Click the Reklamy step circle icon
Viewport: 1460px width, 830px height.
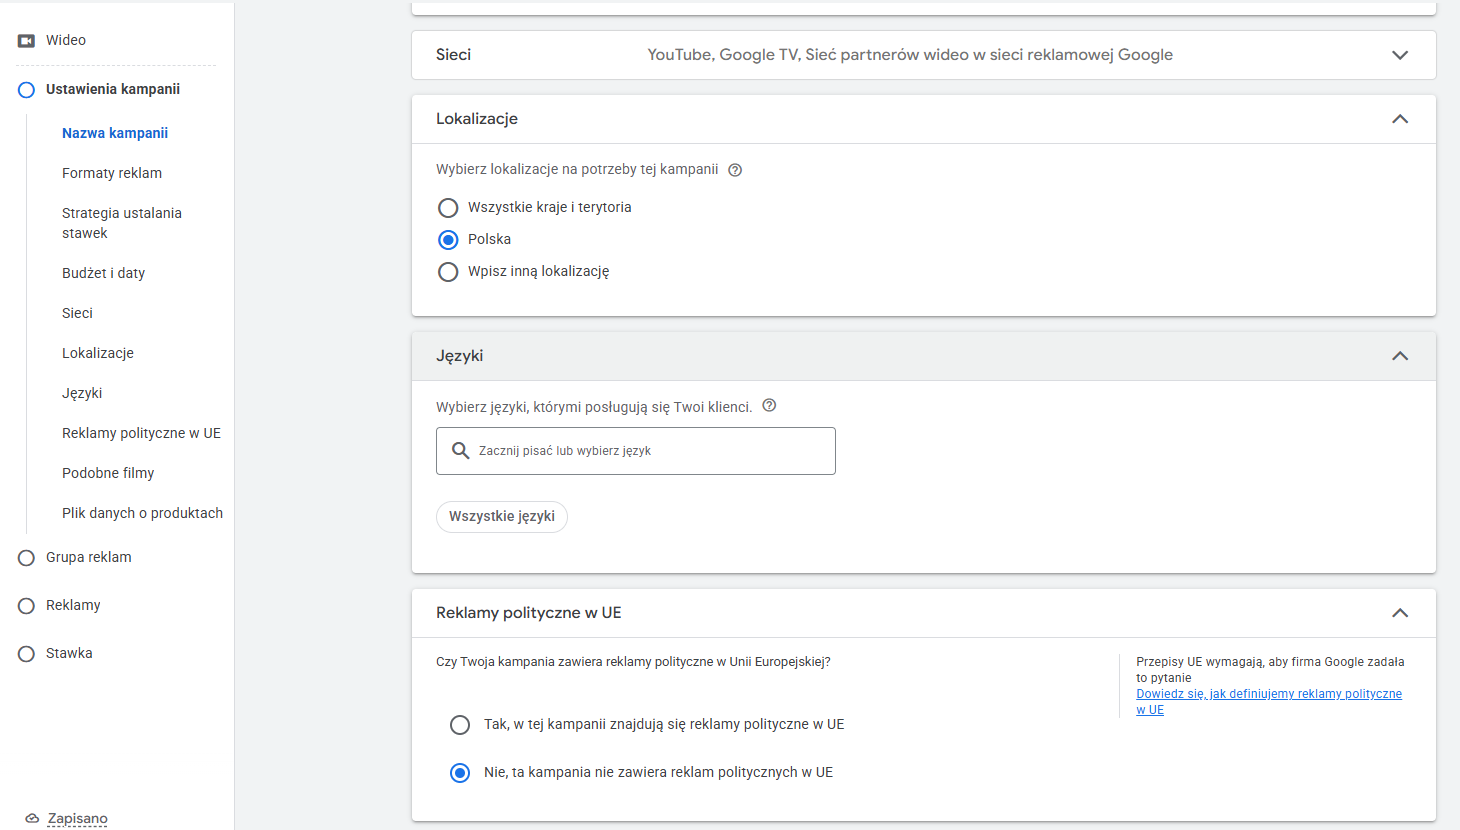pos(27,606)
